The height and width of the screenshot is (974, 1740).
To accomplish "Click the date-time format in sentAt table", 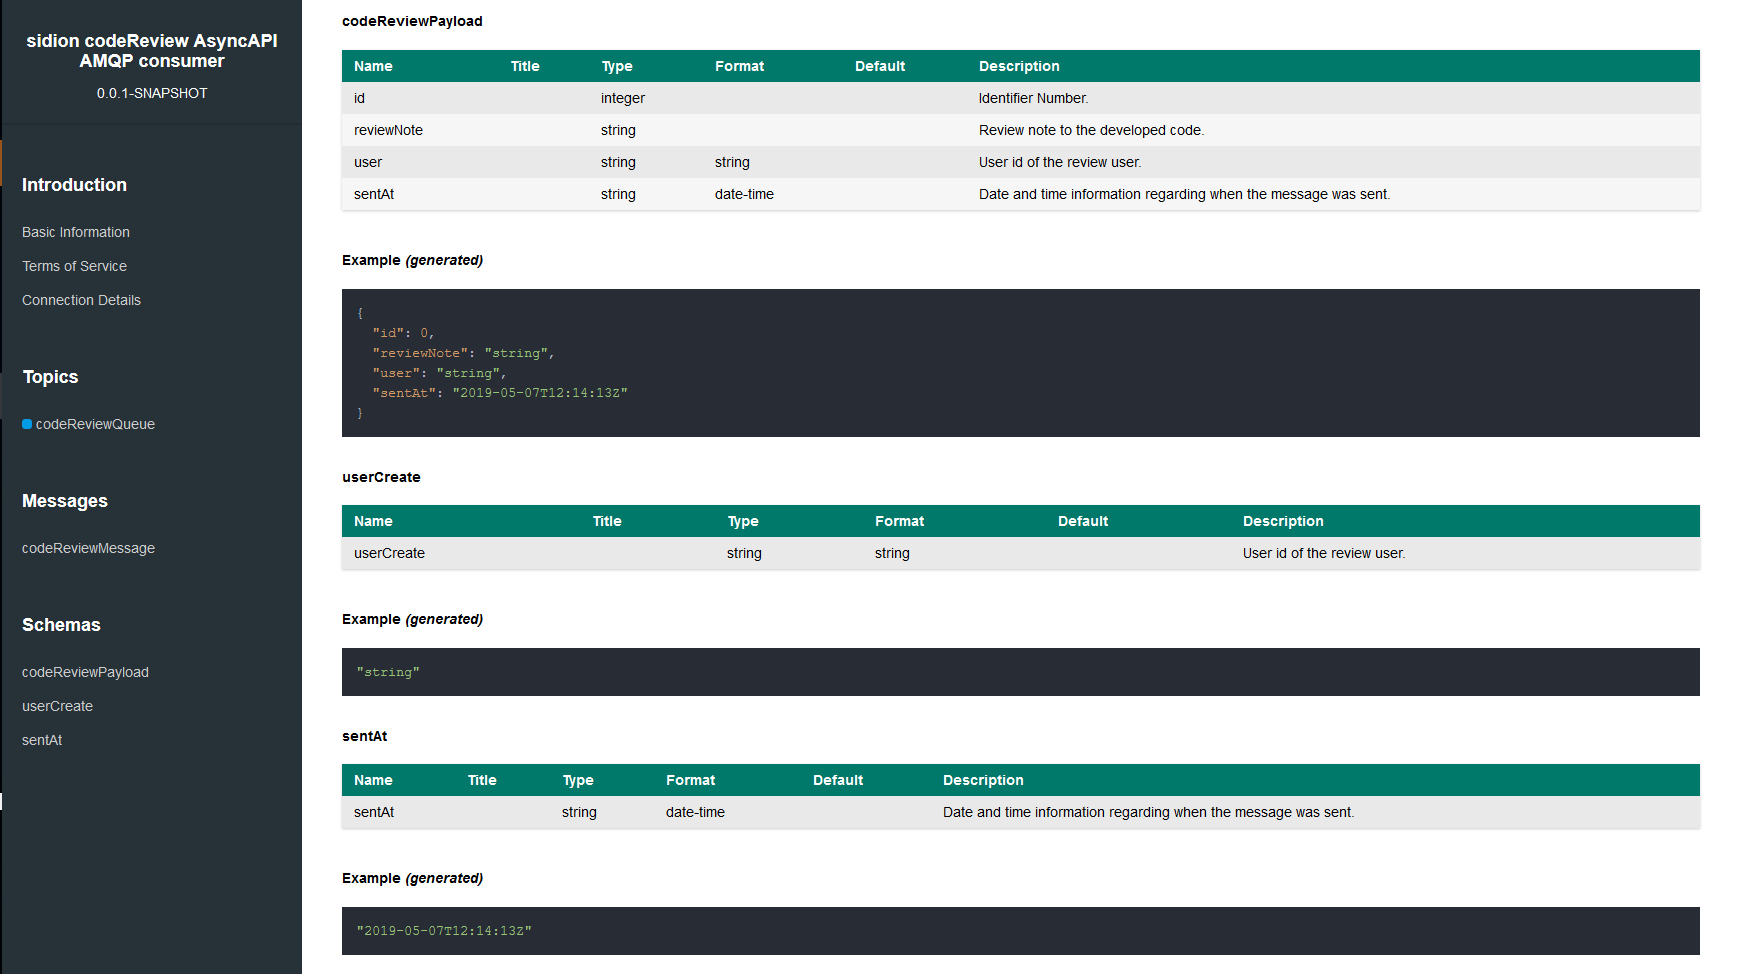I will (695, 812).
